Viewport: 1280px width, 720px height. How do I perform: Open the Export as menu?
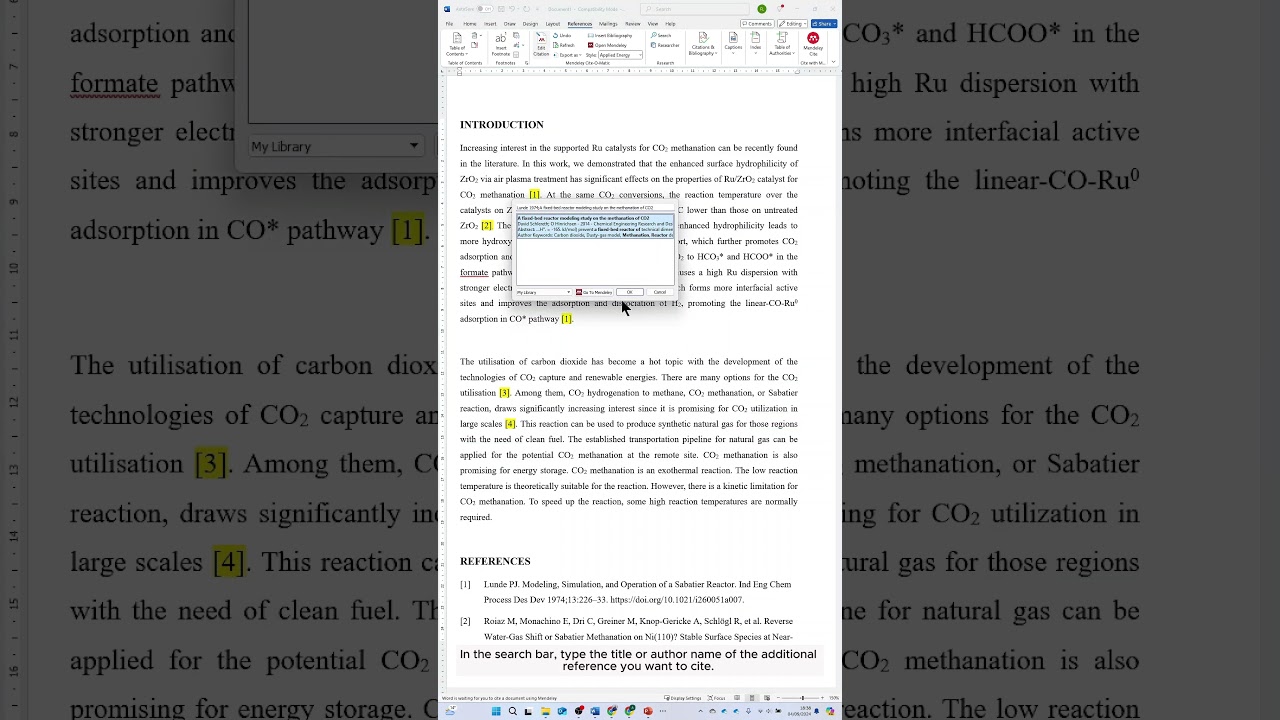[x=568, y=55]
